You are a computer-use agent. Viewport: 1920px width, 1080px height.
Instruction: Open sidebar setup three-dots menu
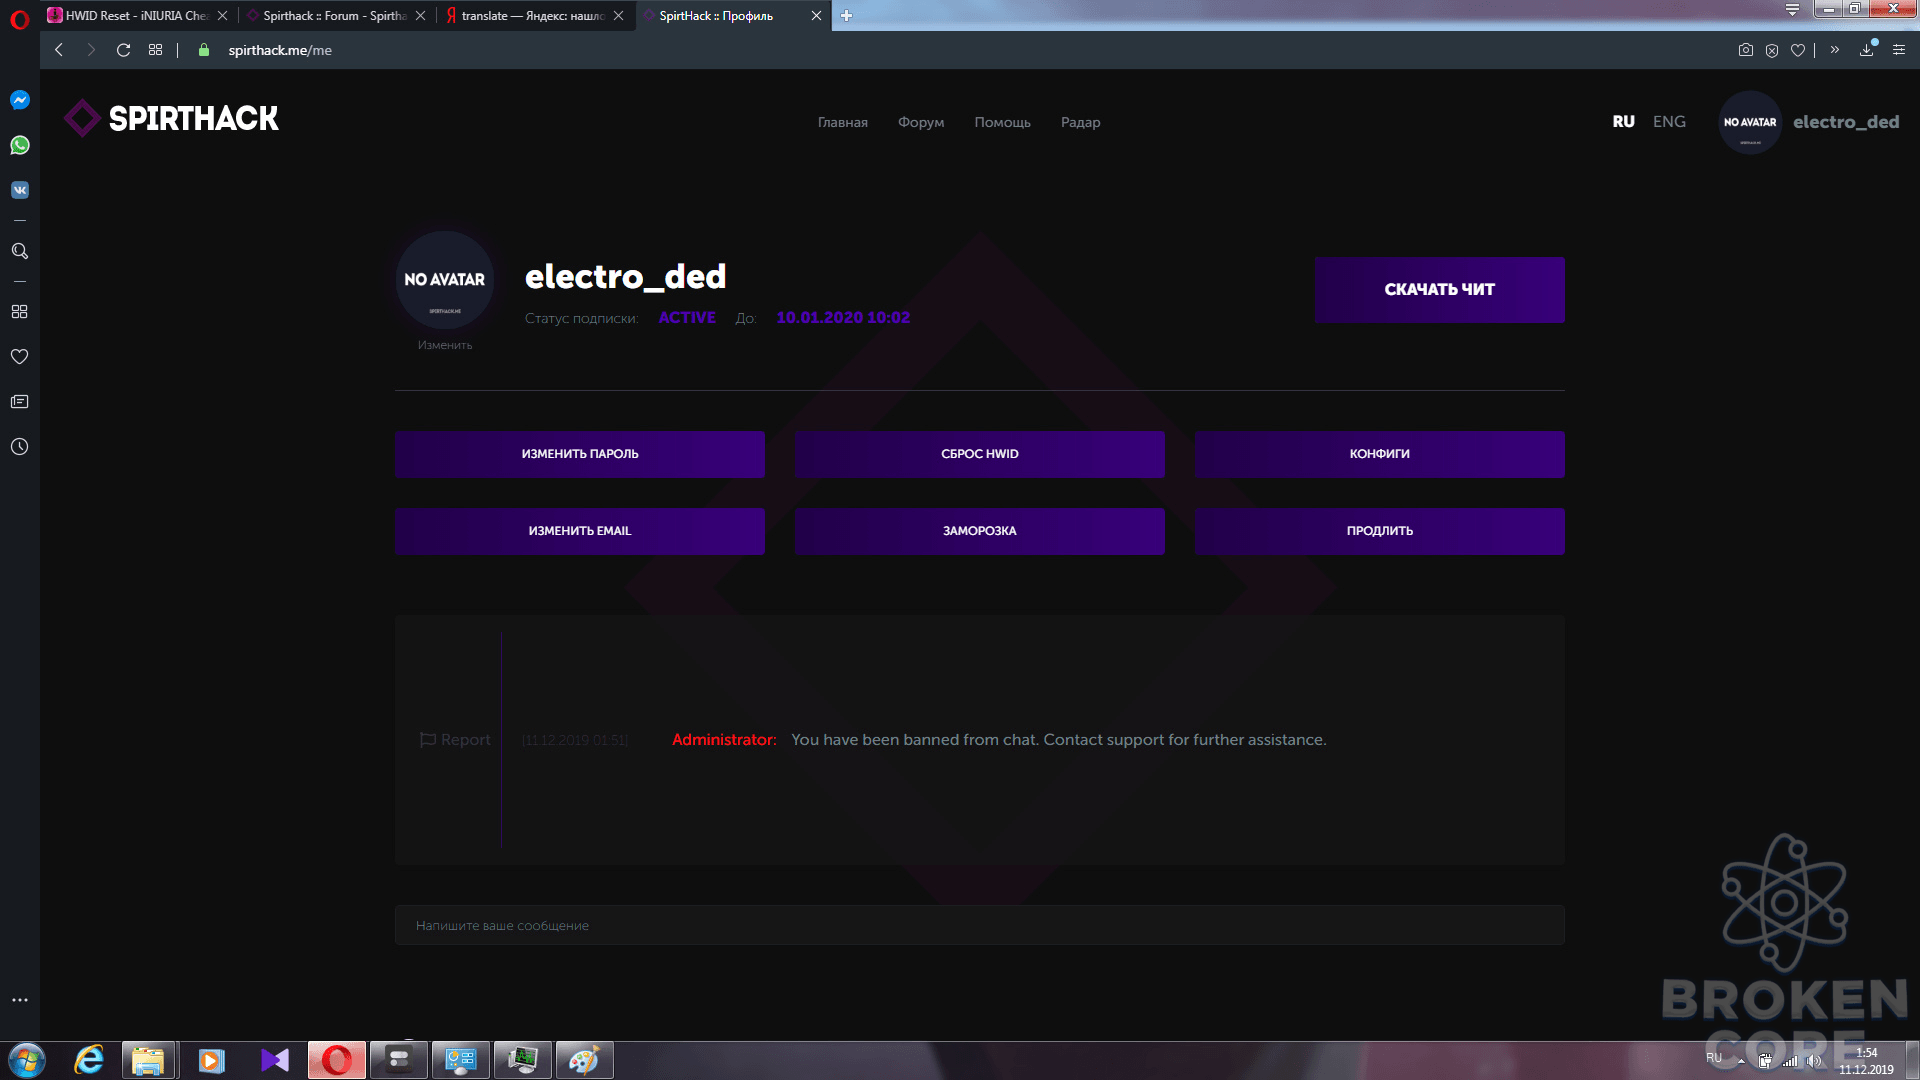20,1000
